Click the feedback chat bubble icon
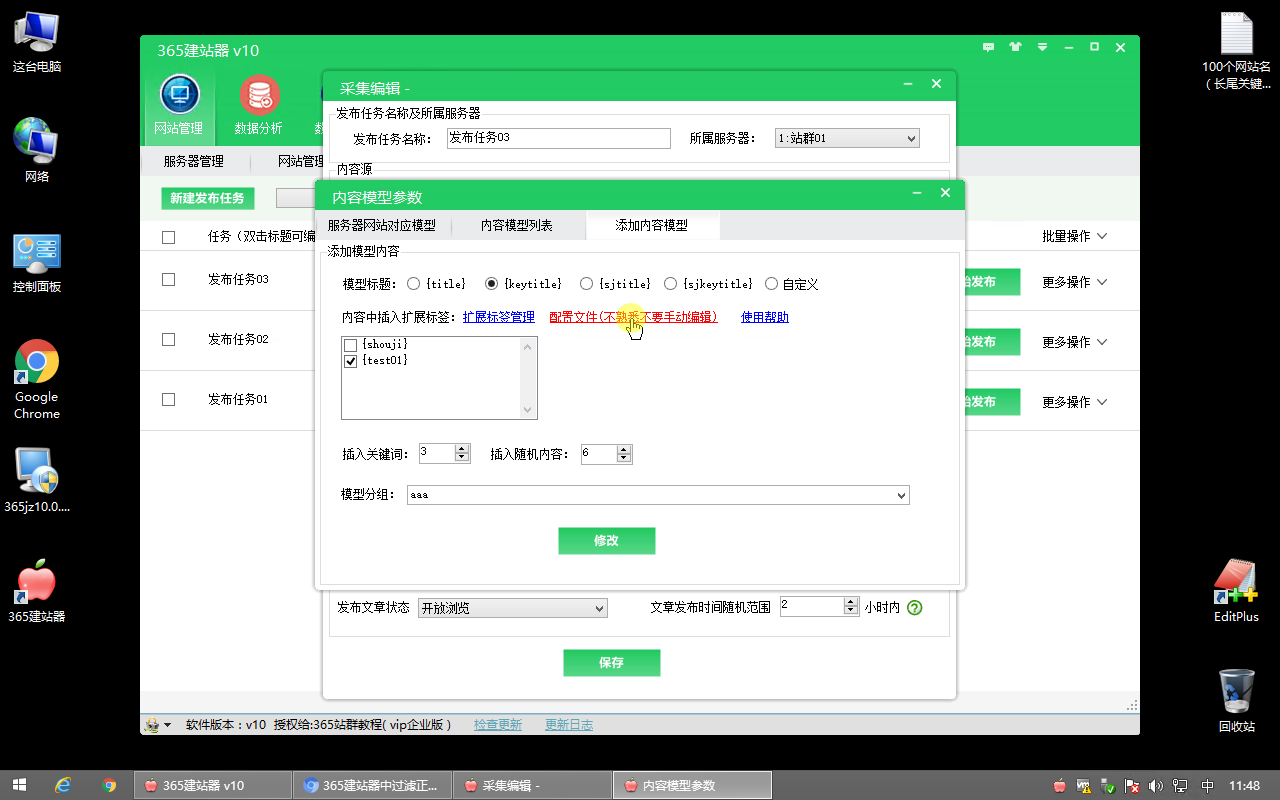Viewport: 1280px width, 800px height. (989, 47)
